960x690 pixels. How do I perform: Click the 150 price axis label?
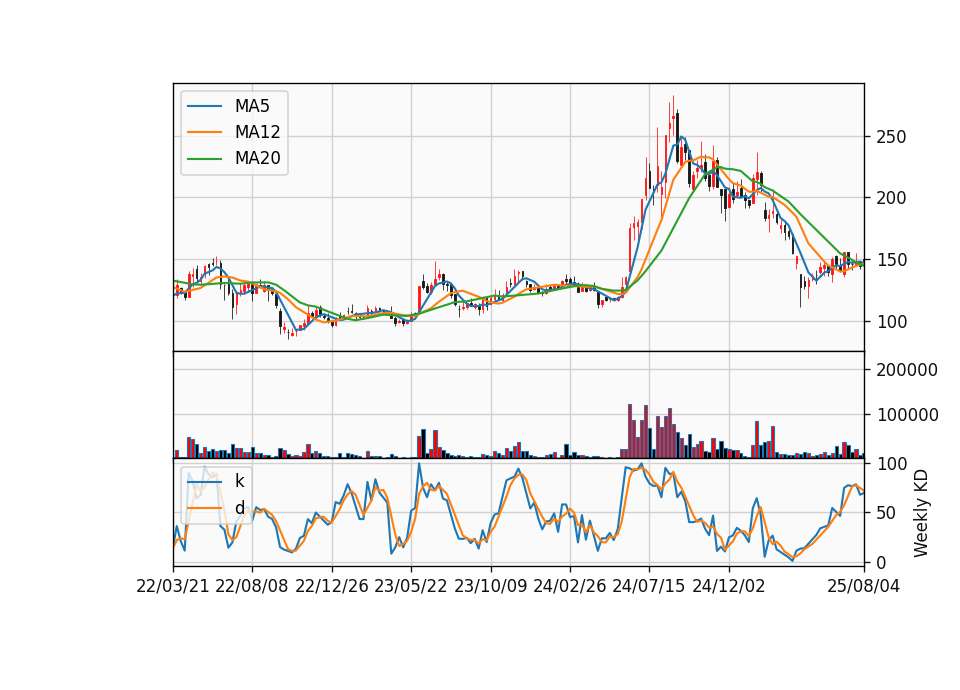(891, 260)
